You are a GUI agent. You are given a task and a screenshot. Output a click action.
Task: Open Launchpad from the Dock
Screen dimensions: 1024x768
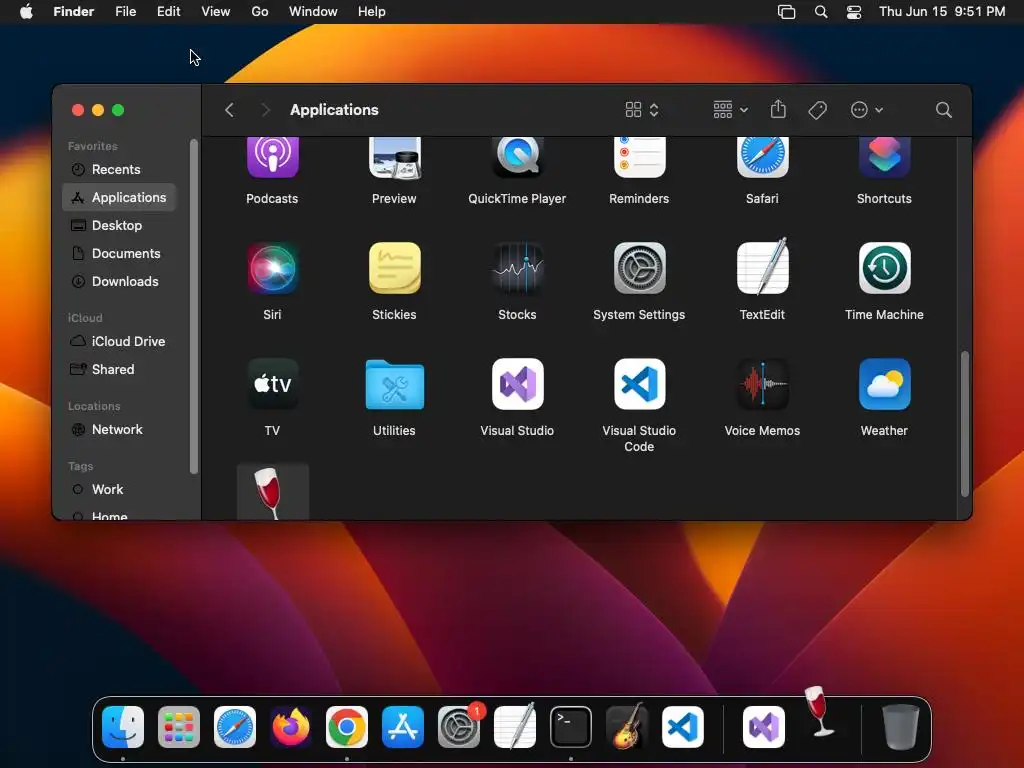[x=179, y=727]
